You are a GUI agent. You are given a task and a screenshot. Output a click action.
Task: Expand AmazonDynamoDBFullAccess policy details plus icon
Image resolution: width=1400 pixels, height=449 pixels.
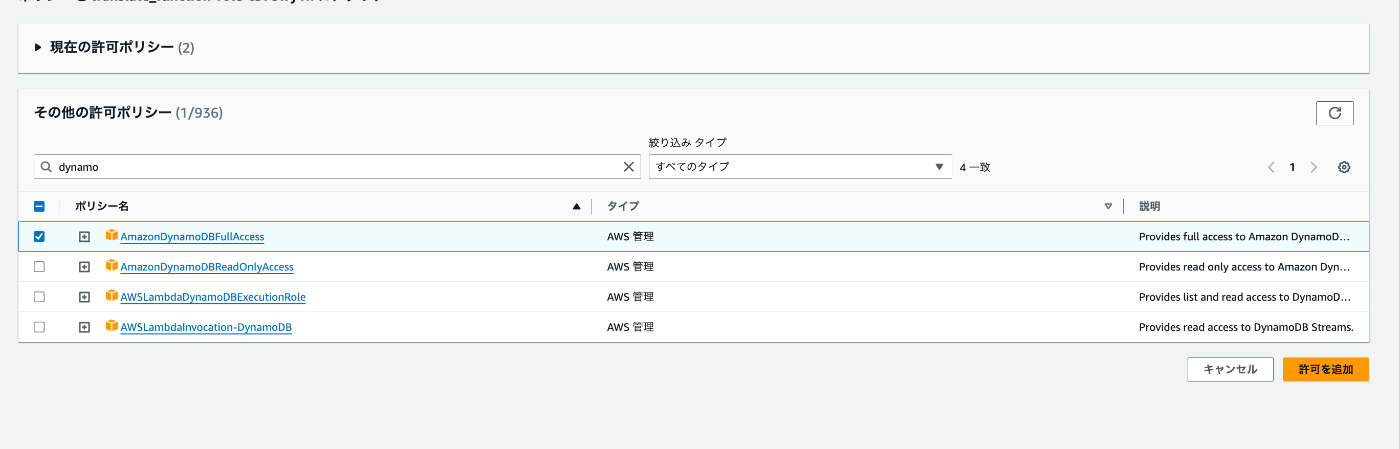point(84,237)
